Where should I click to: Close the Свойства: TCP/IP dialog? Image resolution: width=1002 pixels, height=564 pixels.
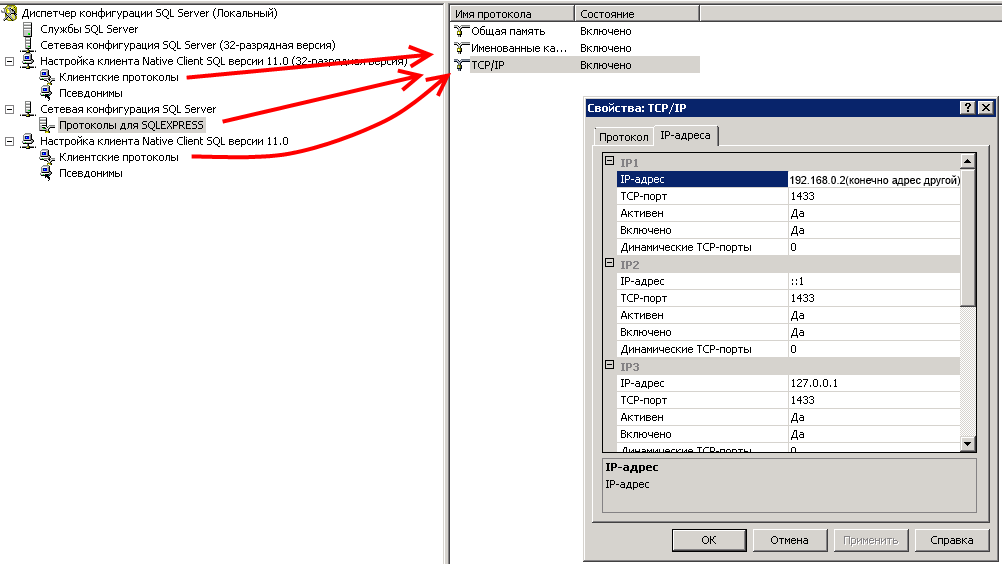986,107
